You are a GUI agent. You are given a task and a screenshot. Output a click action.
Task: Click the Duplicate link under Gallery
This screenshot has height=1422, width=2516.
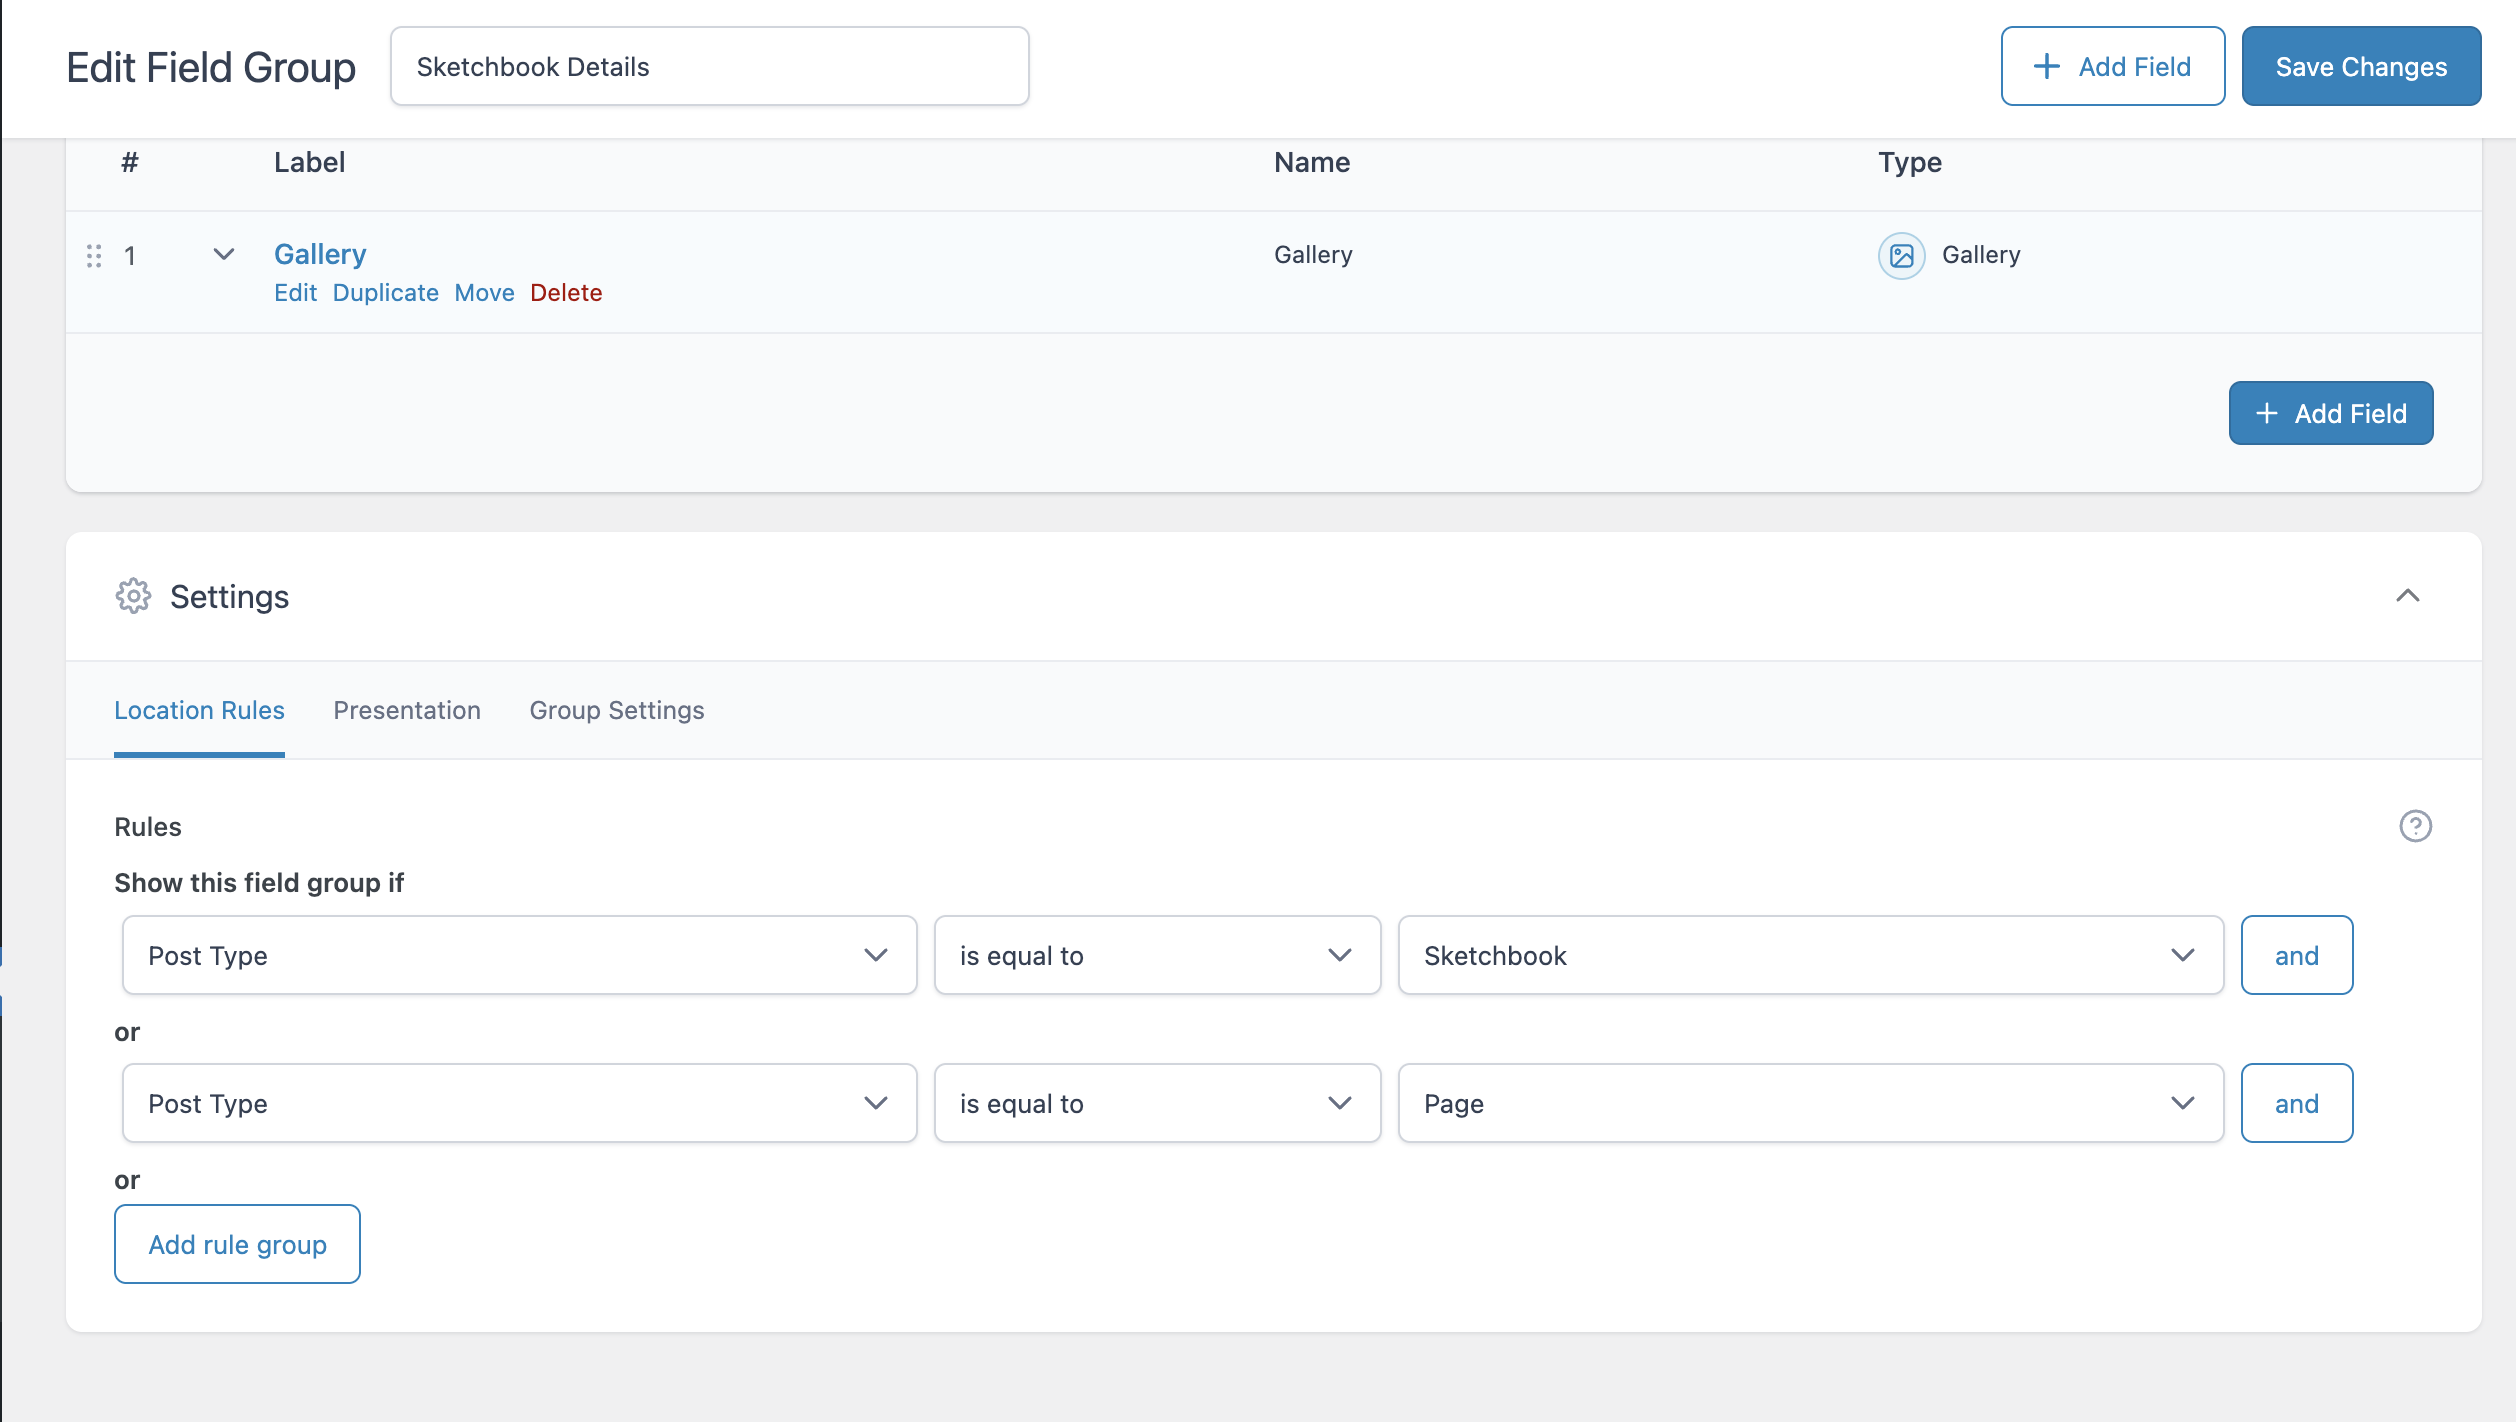point(385,293)
